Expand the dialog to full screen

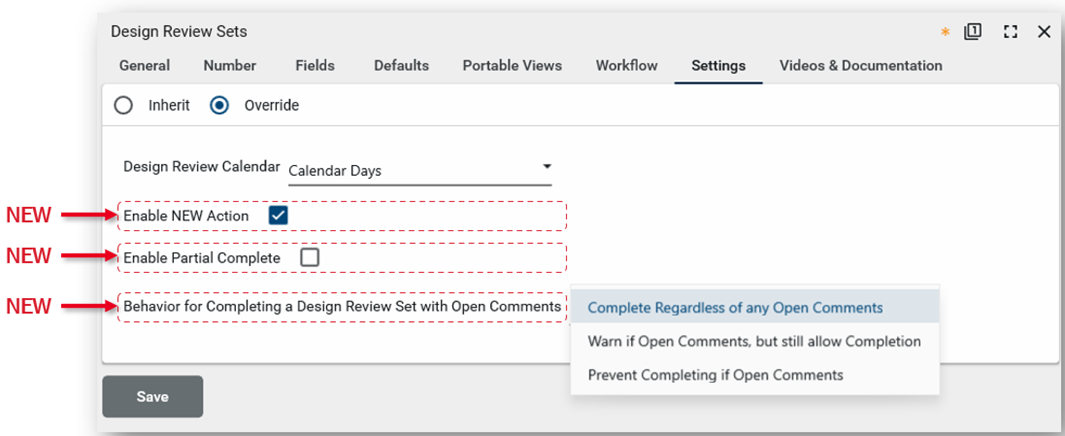(1010, 32)
